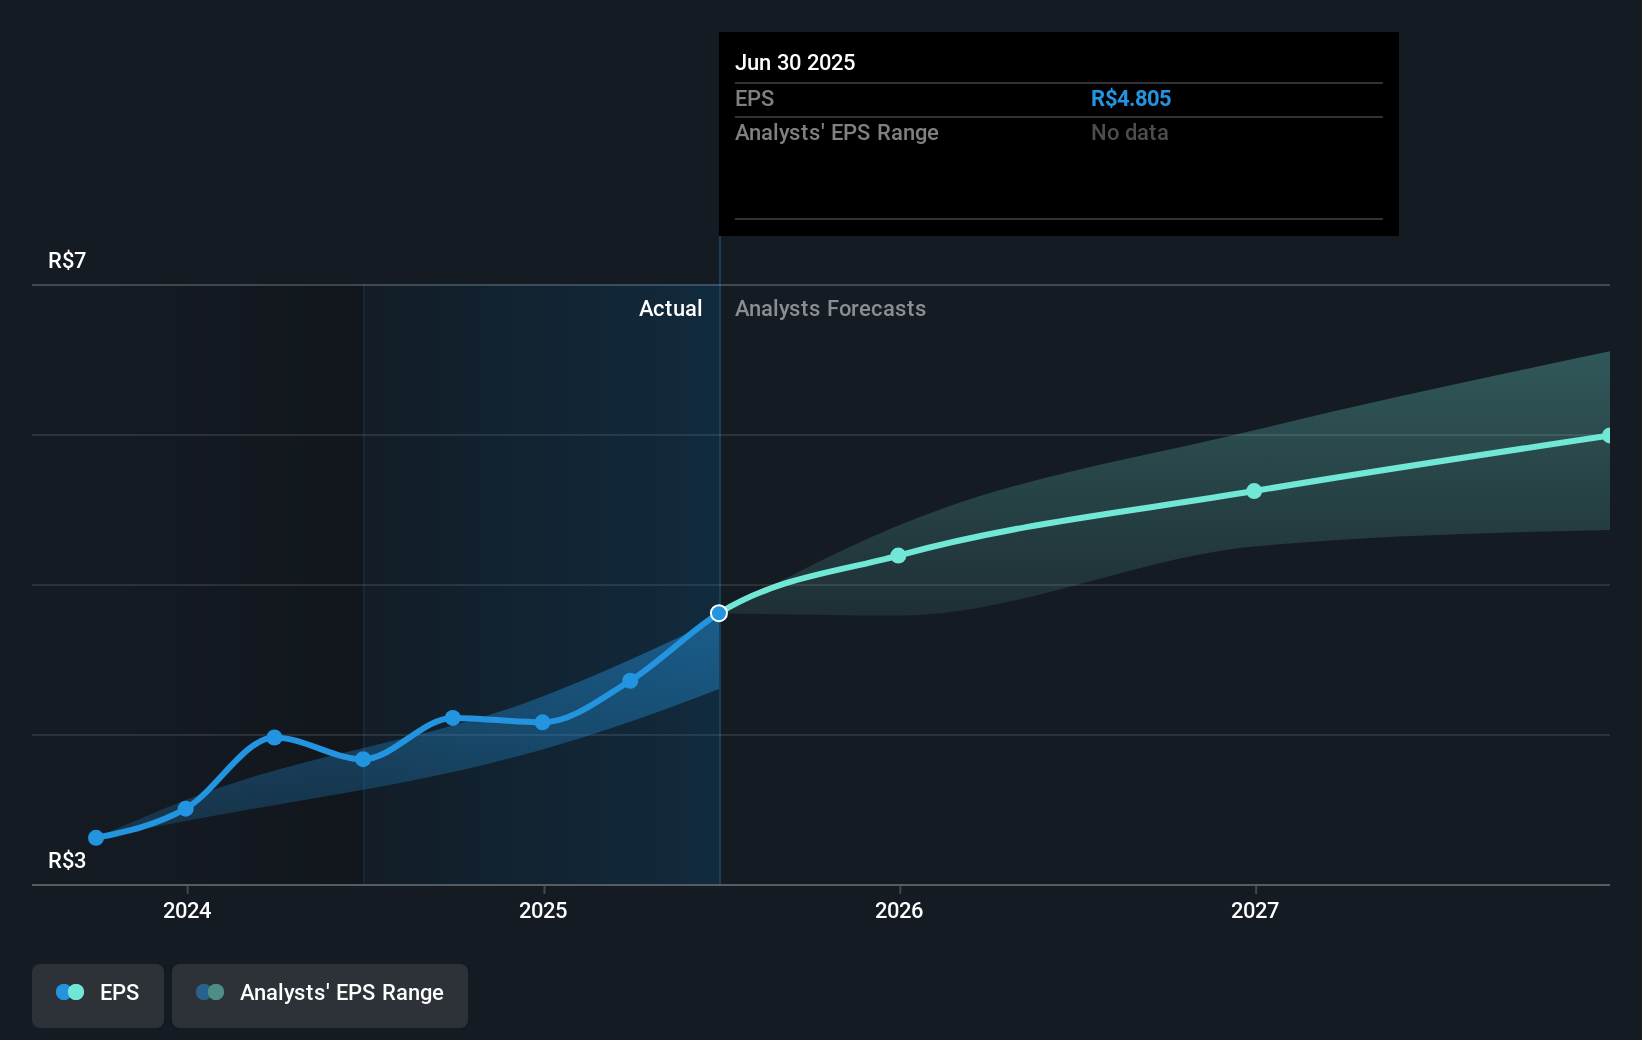
Task: Select the highlighted Jun 30 2025 data point
Action: 719,613
